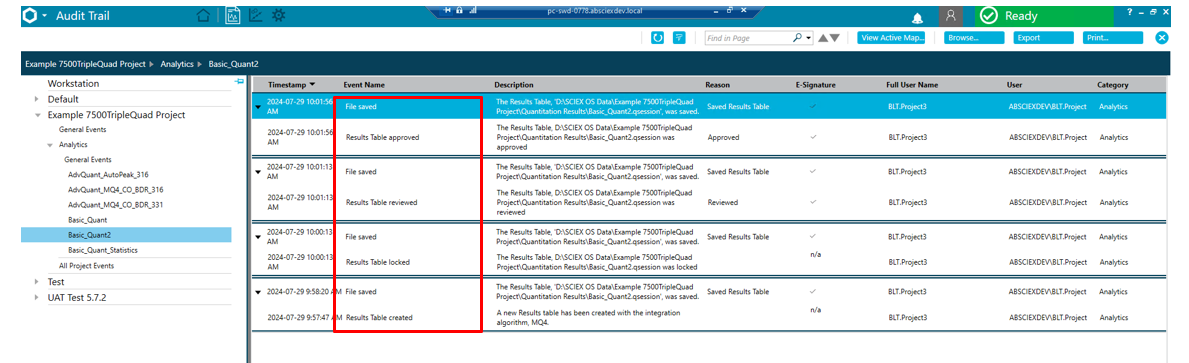Toggle the navigation pane pin icon
1189x363 pixels.
pyautogui.click(x=239, y=80)
